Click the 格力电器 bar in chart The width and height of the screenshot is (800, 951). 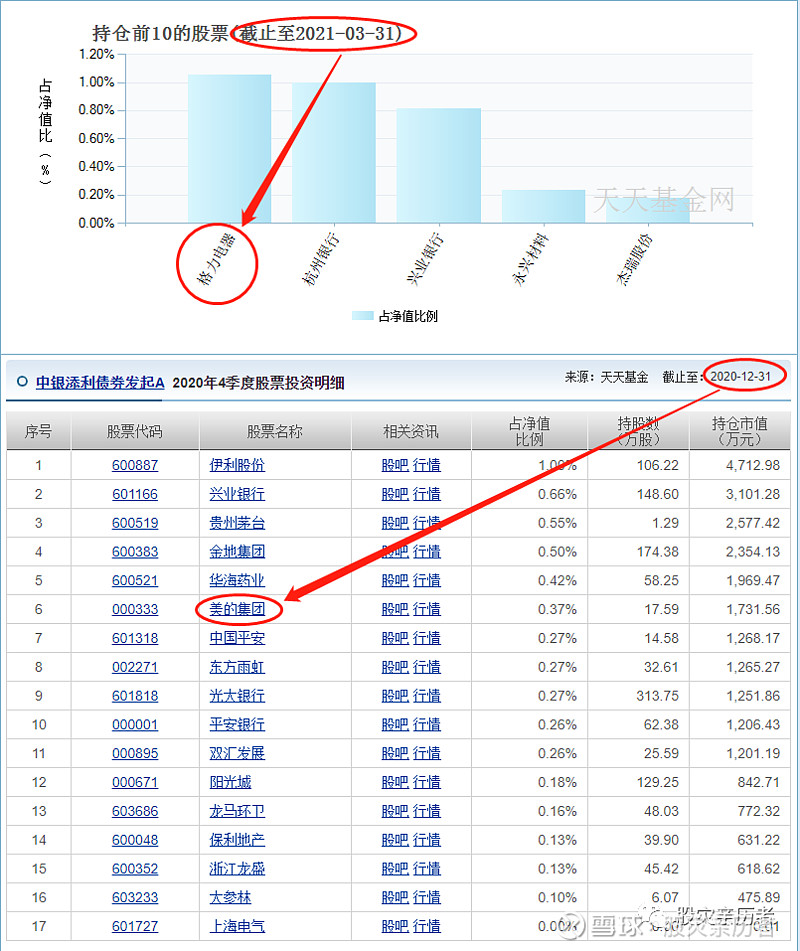229,149
